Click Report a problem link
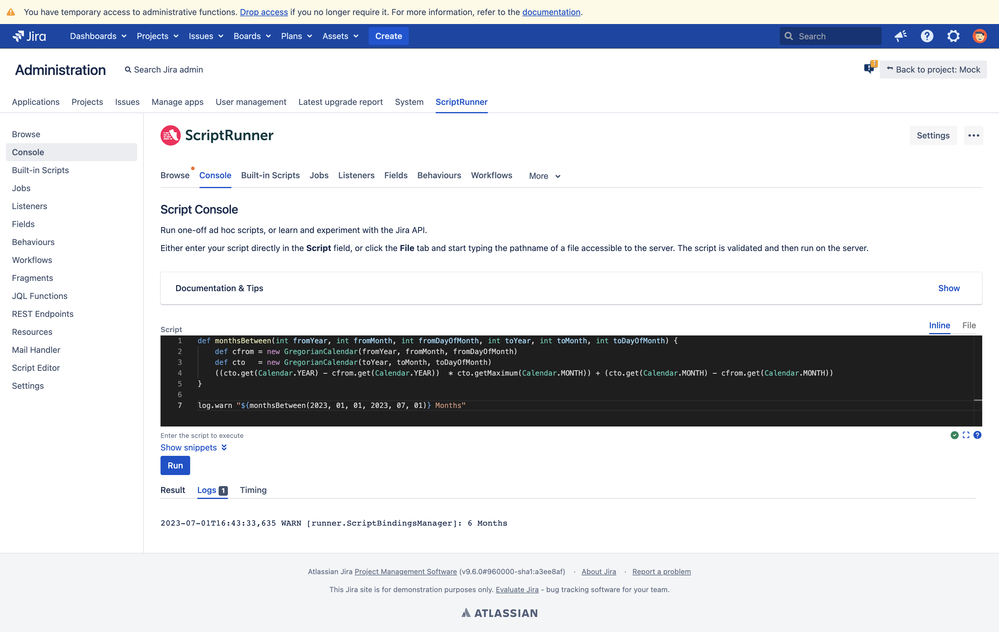999x632 pixels. click(661, 571)
